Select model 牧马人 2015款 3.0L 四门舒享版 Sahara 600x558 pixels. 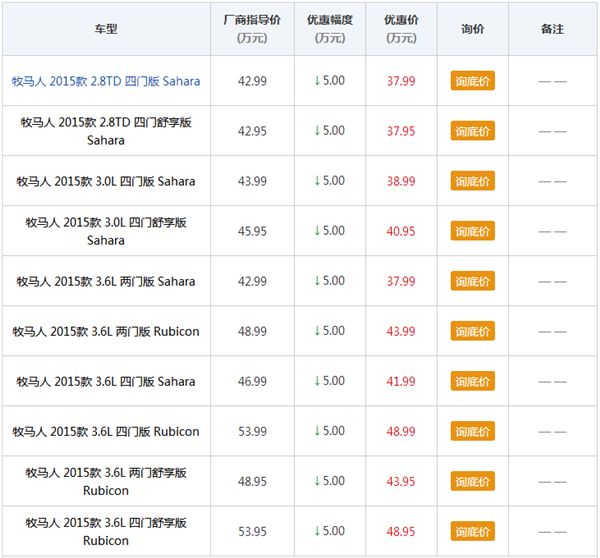point(106,232)
